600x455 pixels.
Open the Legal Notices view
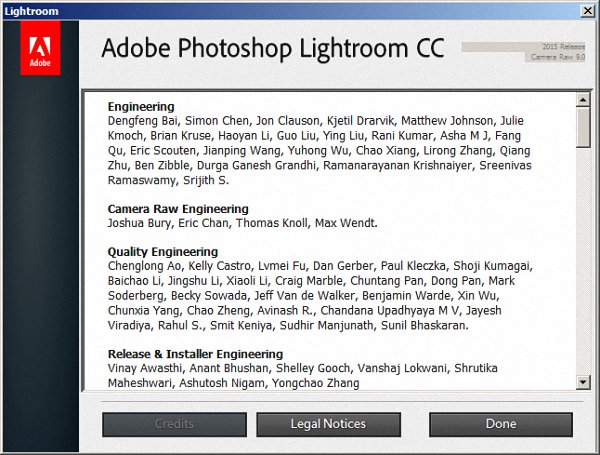click(x=328, y=424)
